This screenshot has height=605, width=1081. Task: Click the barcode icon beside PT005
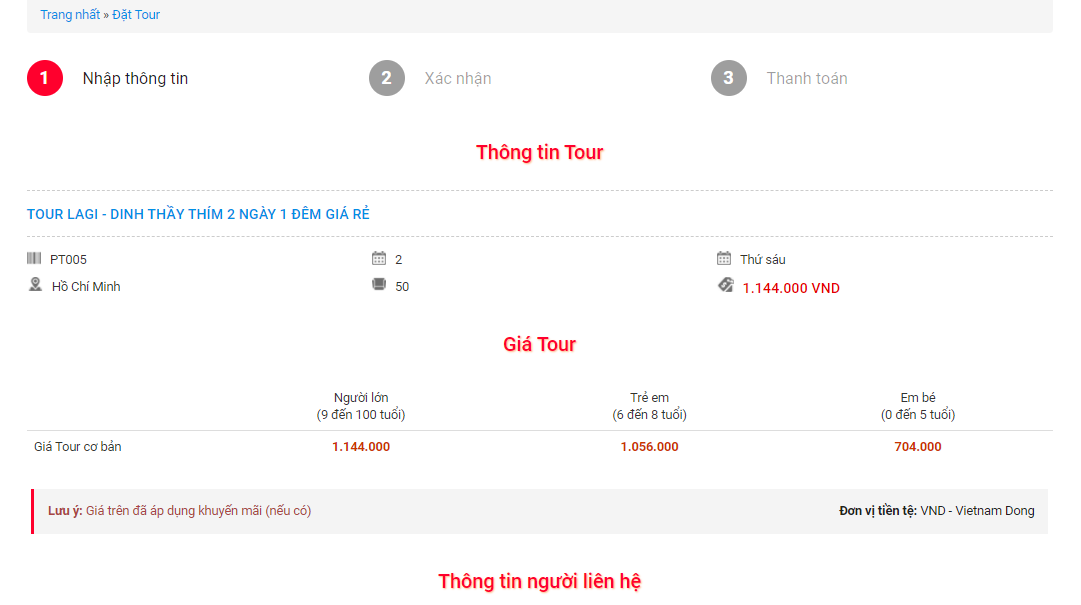(x=34, y=258)
